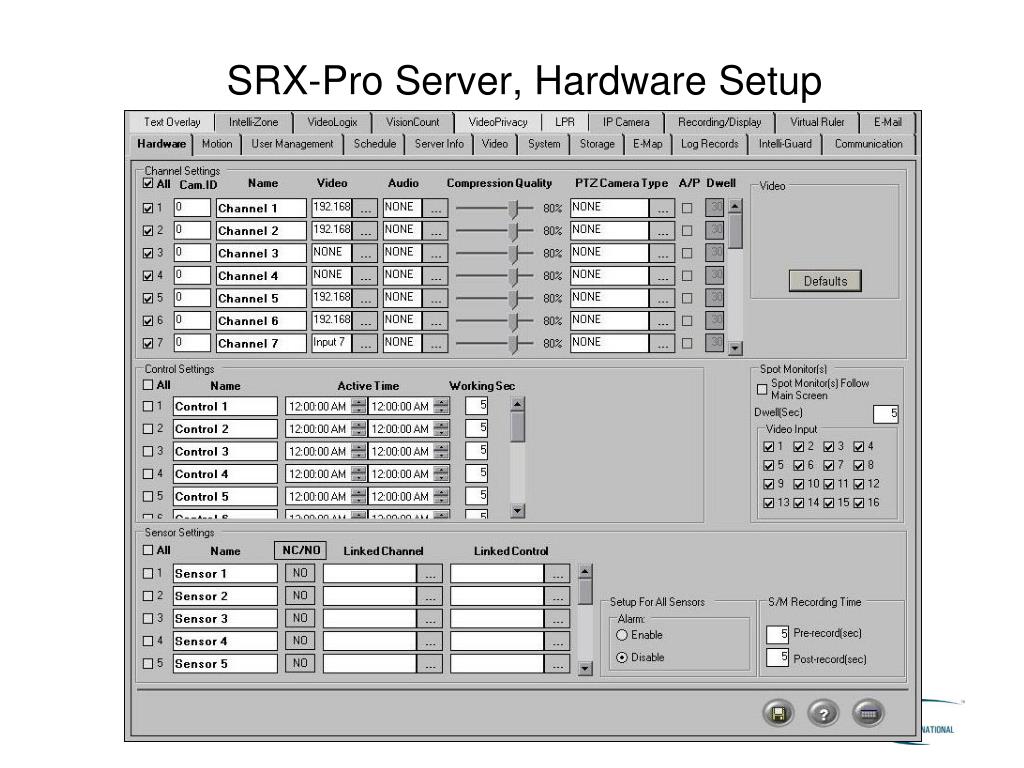
Task: Open the on-screen keyboard icon
Action: point(868,714)
